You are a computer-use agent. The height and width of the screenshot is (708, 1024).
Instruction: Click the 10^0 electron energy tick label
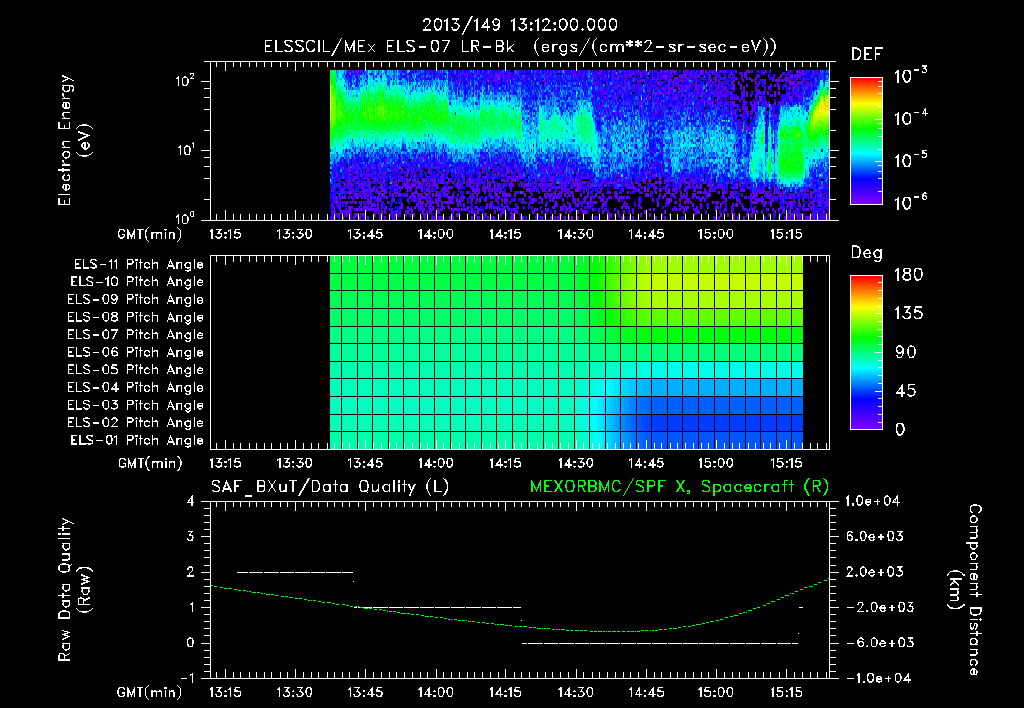(185, 218)
